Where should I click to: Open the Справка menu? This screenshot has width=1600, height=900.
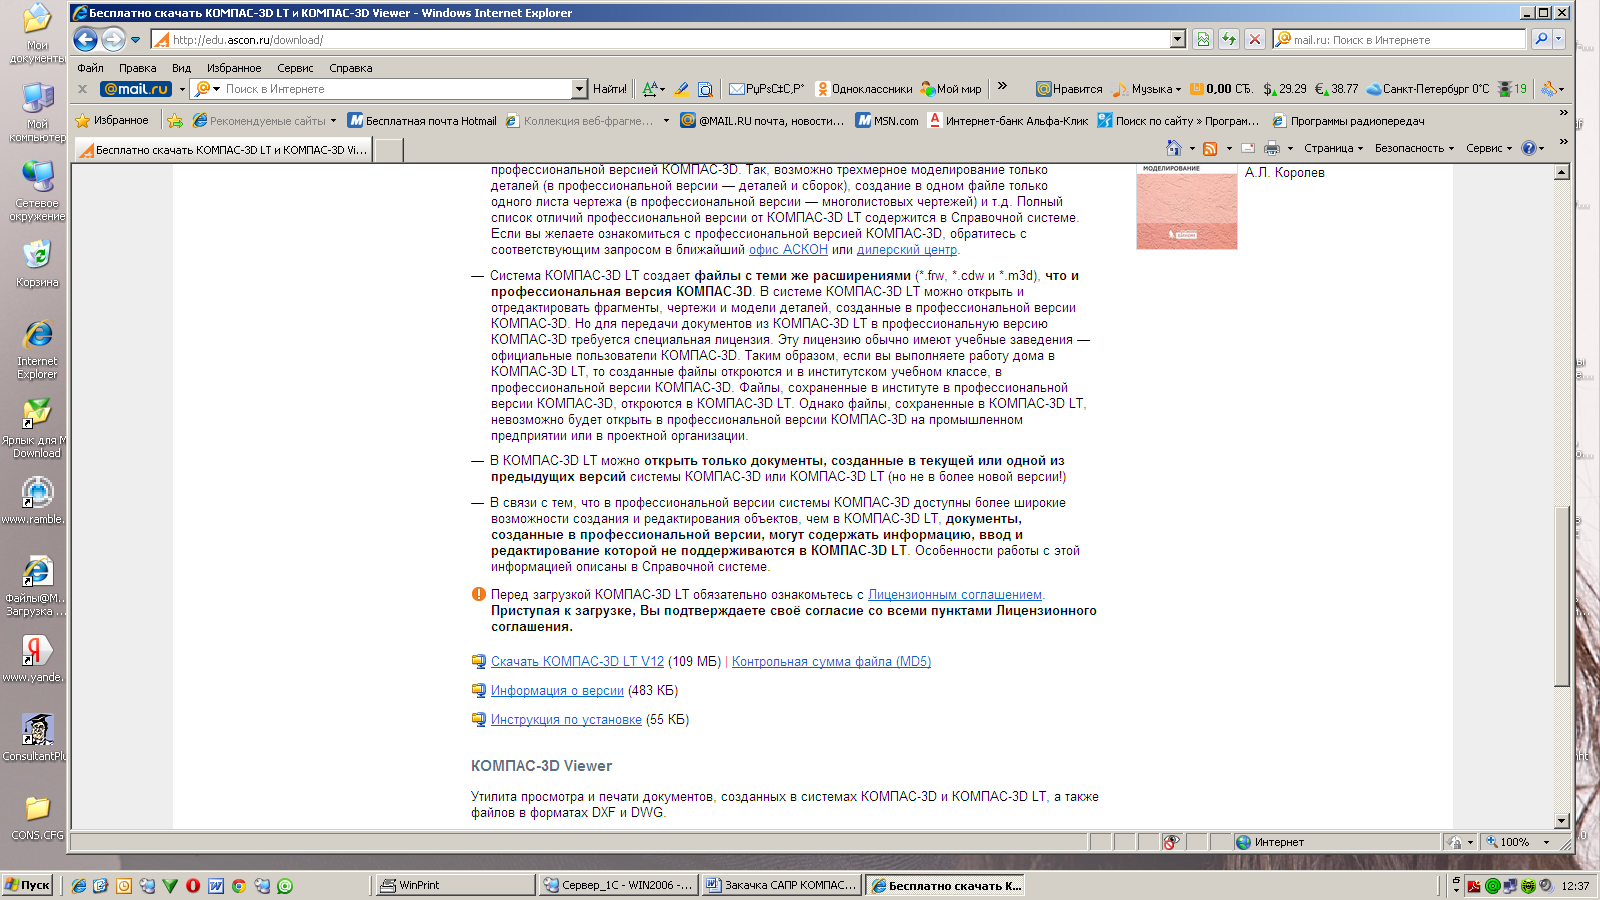coord(350,68)
